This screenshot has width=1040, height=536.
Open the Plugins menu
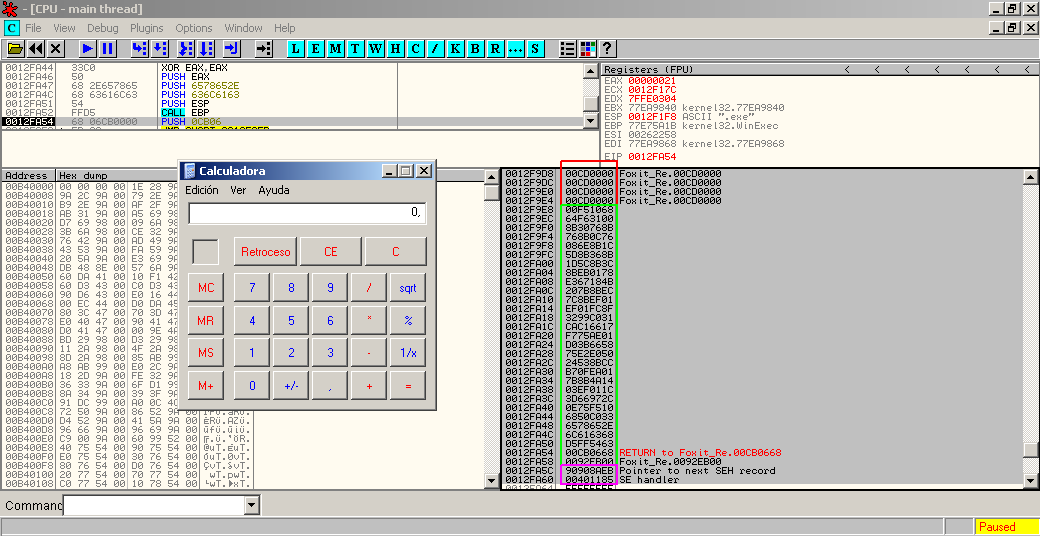[x=147, y=28]
